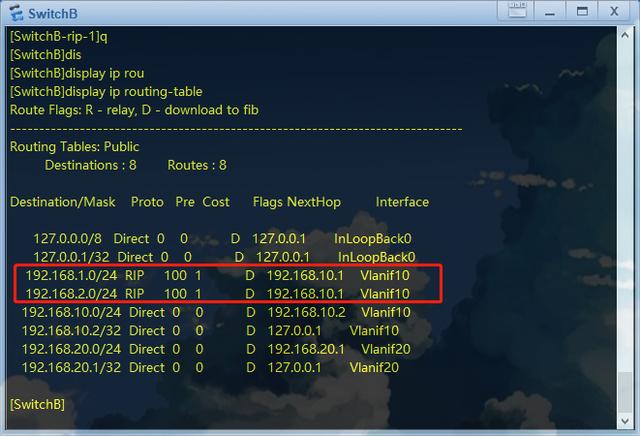Maximize the SwitchB window

[582, 11]
